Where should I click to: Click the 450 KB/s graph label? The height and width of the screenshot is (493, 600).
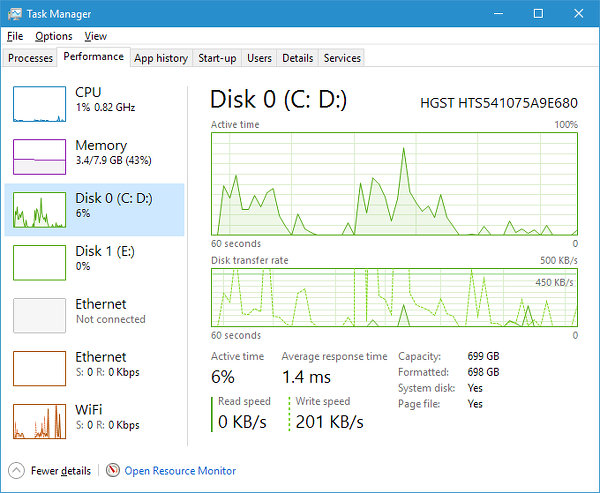[554, 282]
